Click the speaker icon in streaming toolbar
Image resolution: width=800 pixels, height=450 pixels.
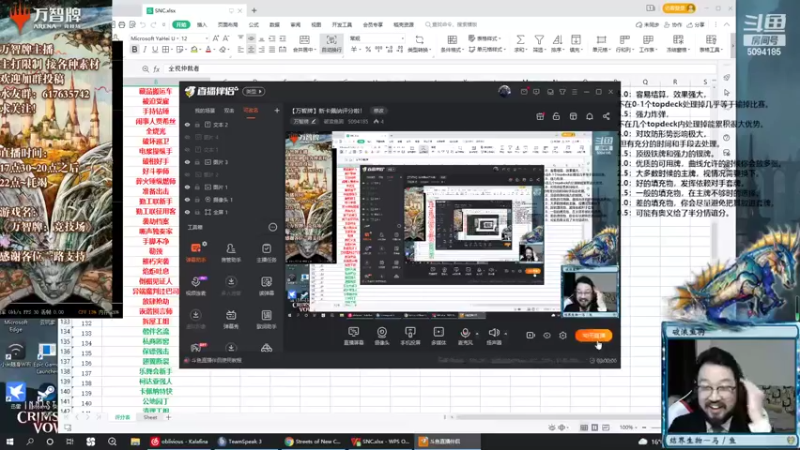(493, 333)
